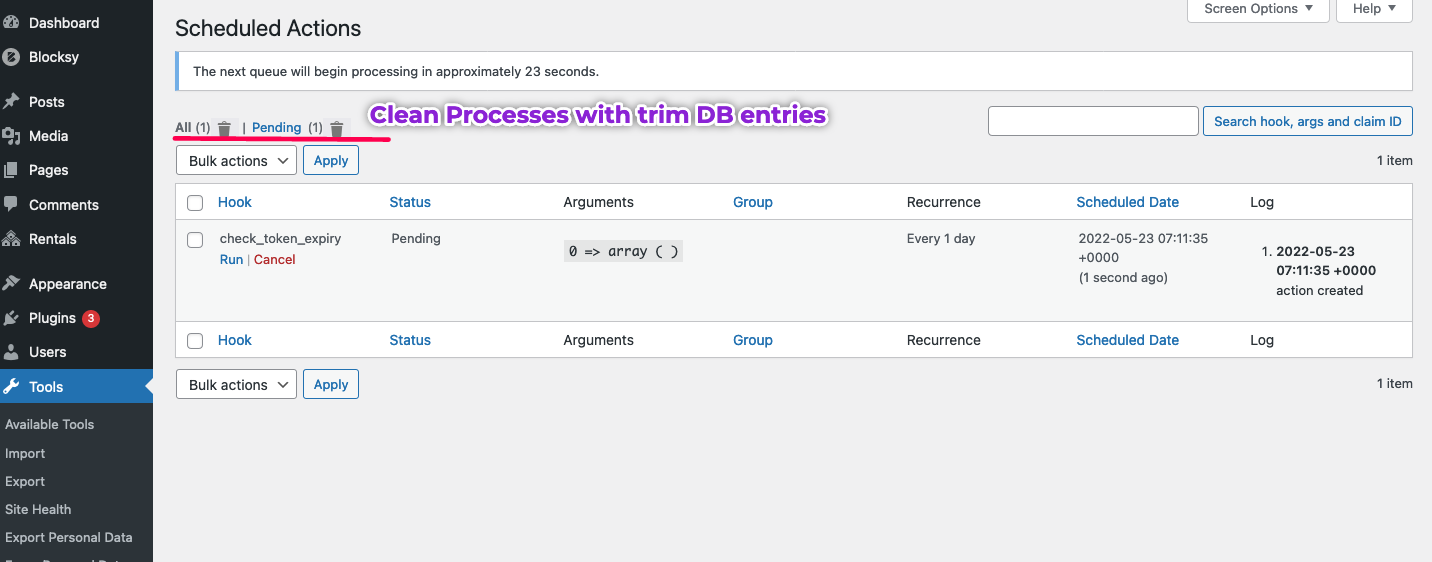Click the Media library icon

(12, 136)
